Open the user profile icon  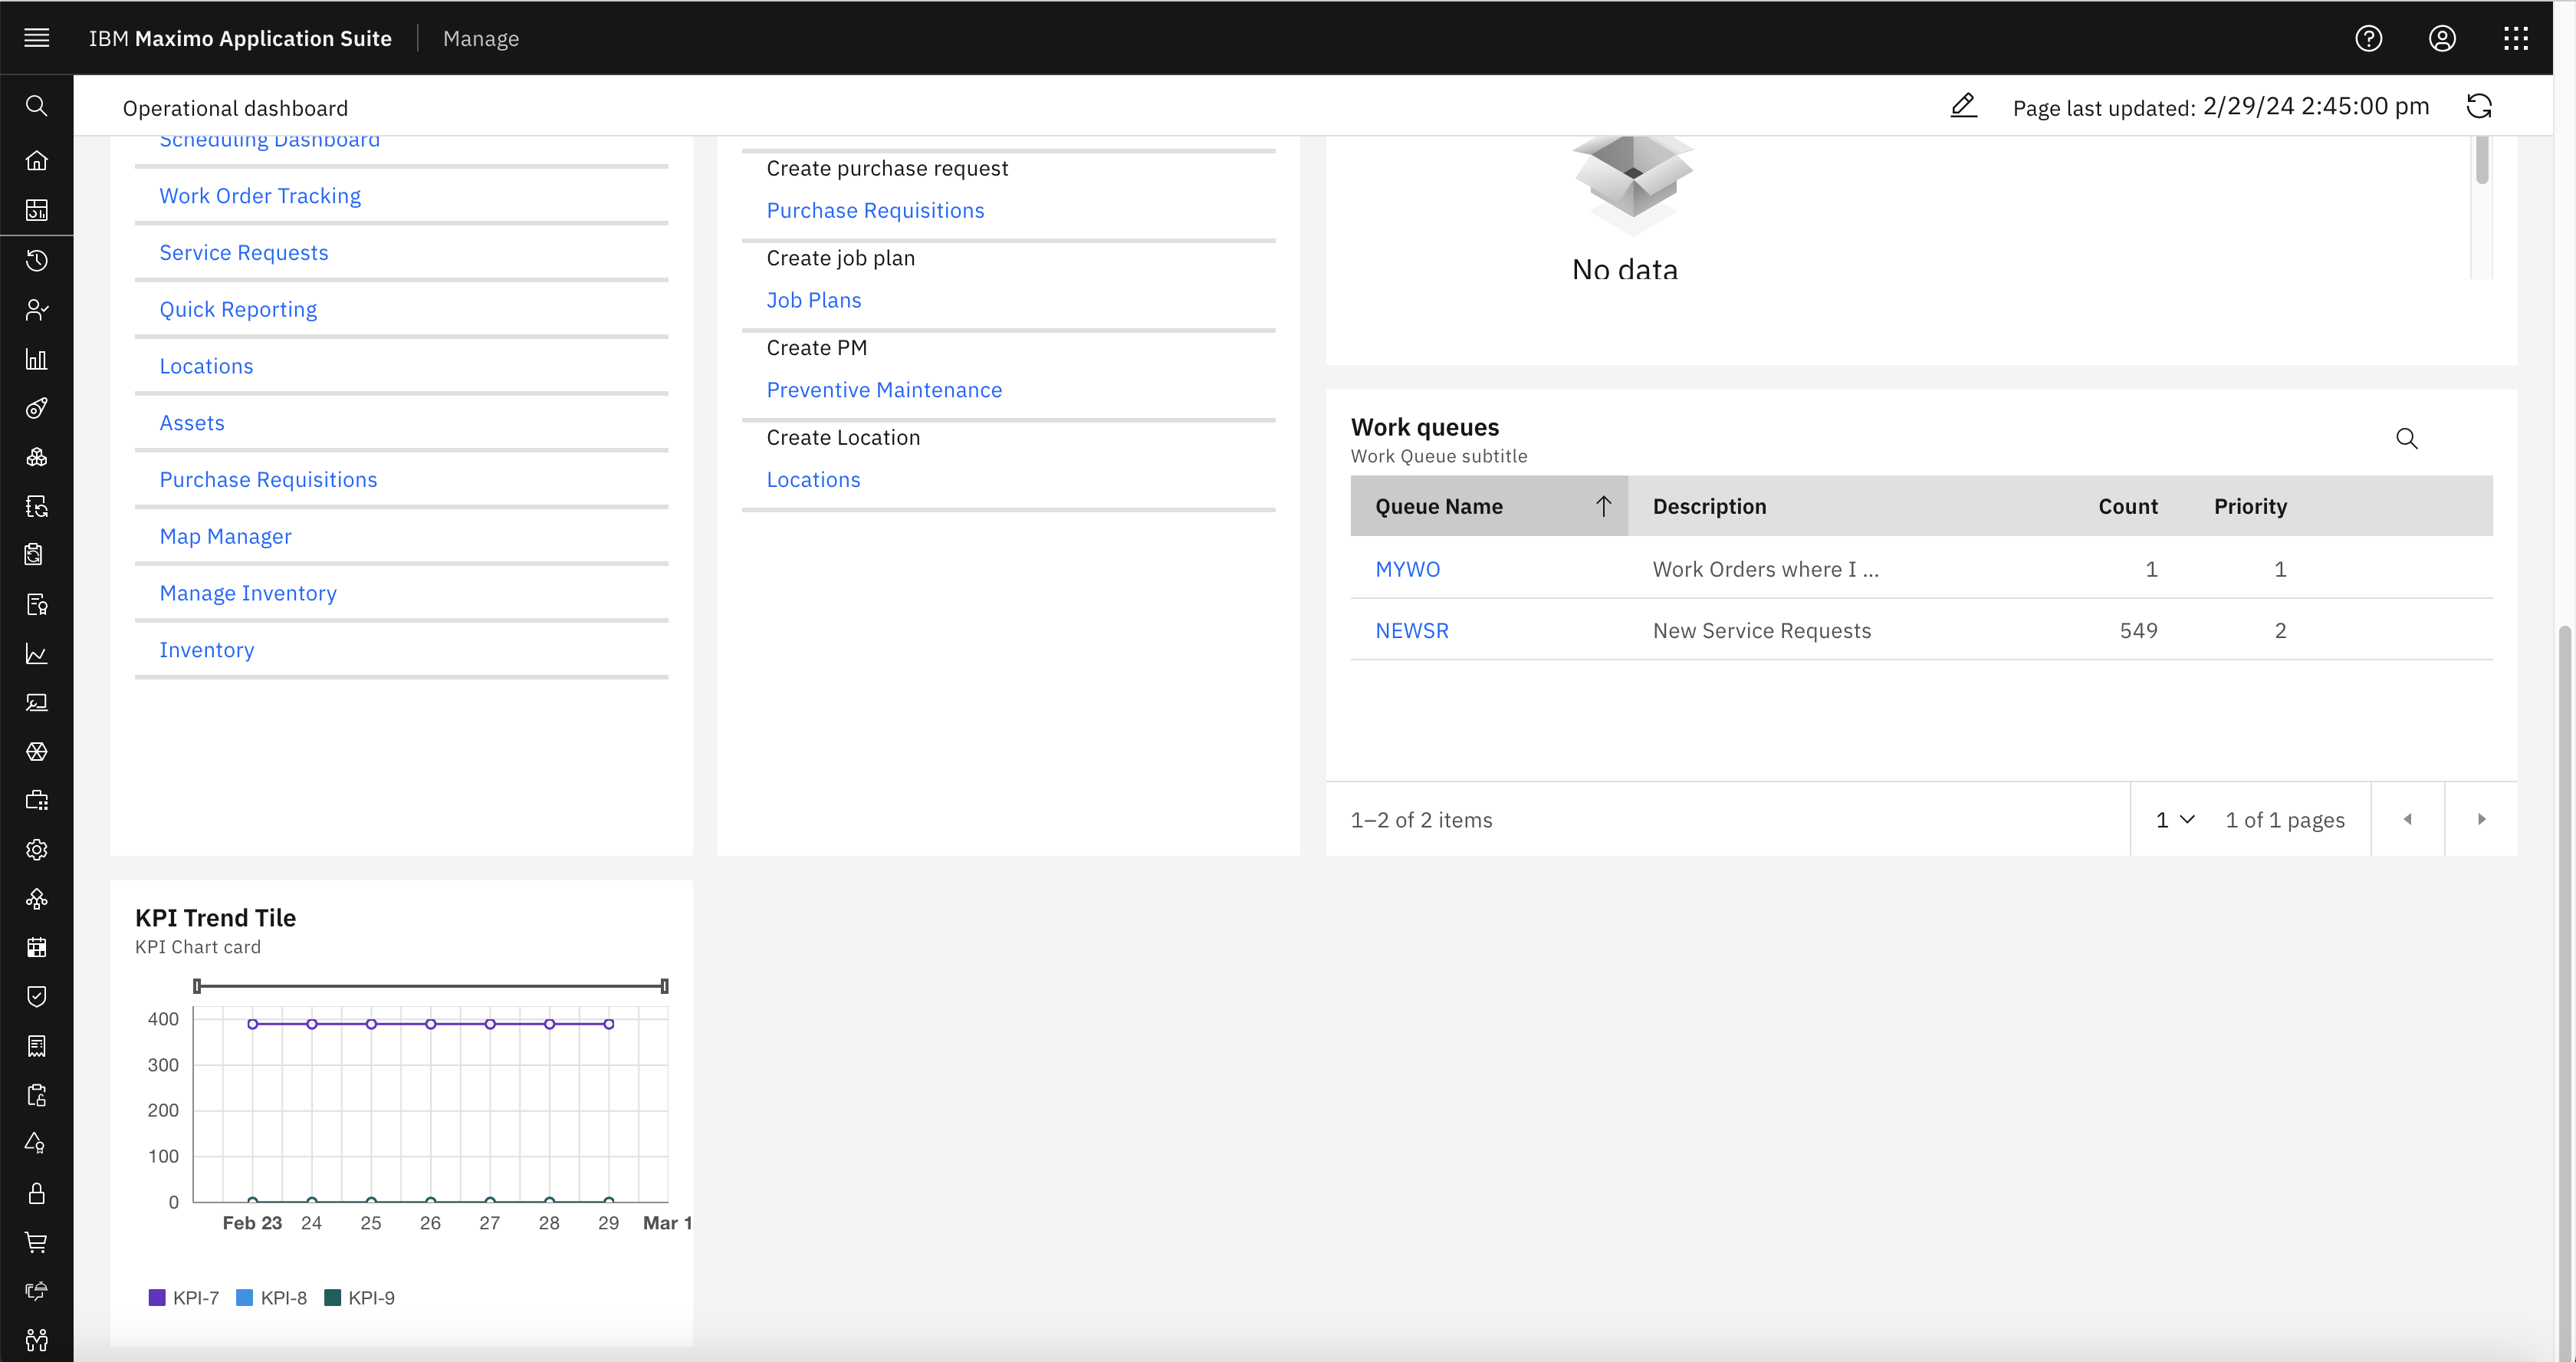2442,38
